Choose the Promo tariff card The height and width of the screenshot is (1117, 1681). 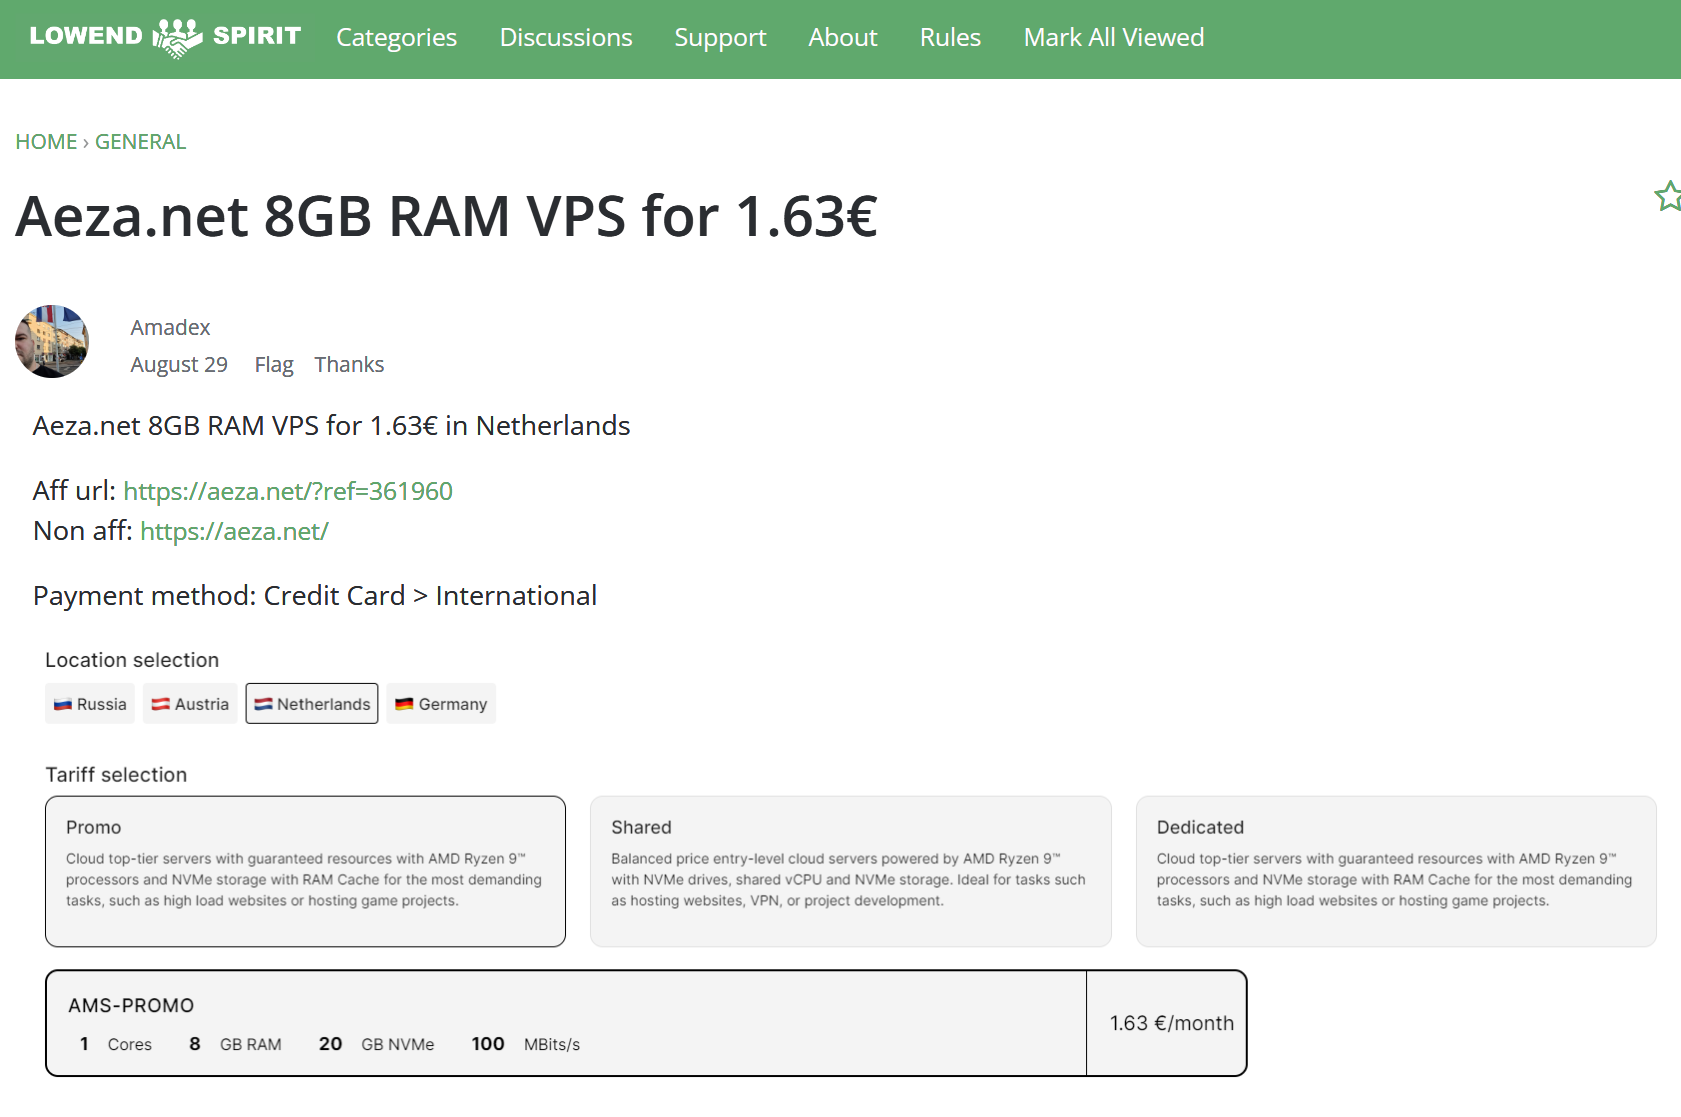pos(305,871)
